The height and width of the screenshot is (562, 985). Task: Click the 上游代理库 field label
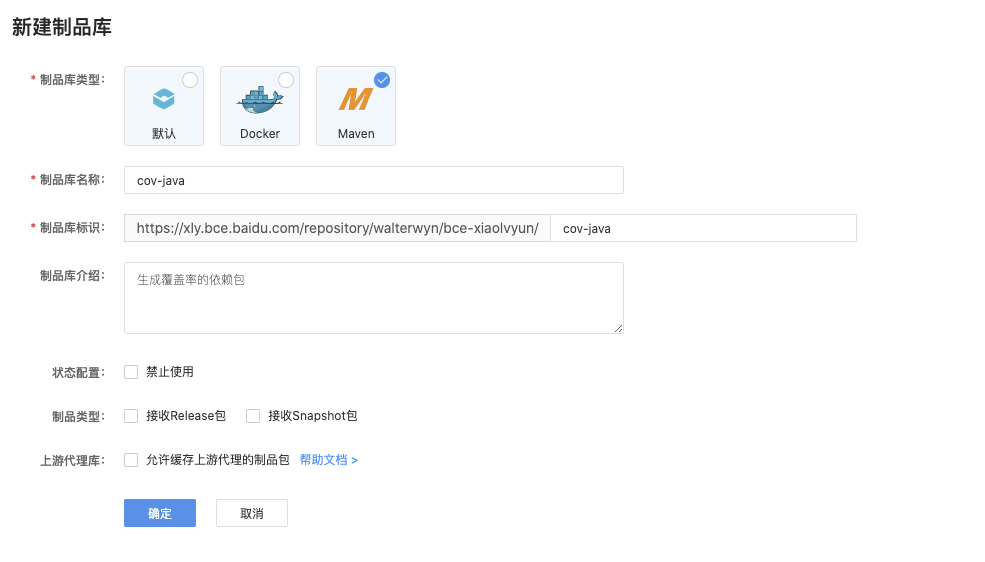(72, 460)
